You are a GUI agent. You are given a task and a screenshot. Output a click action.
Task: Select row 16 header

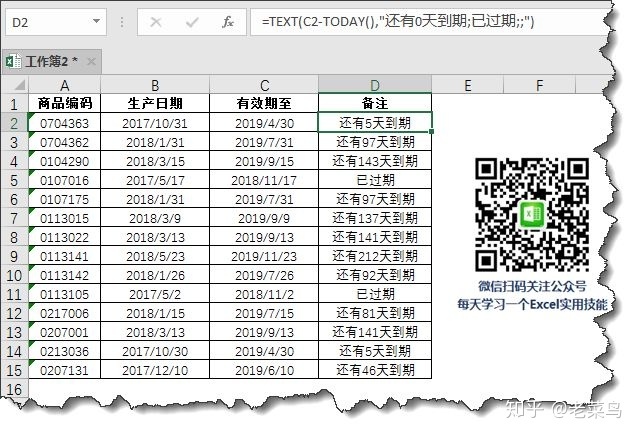click(x=14, y=389)
